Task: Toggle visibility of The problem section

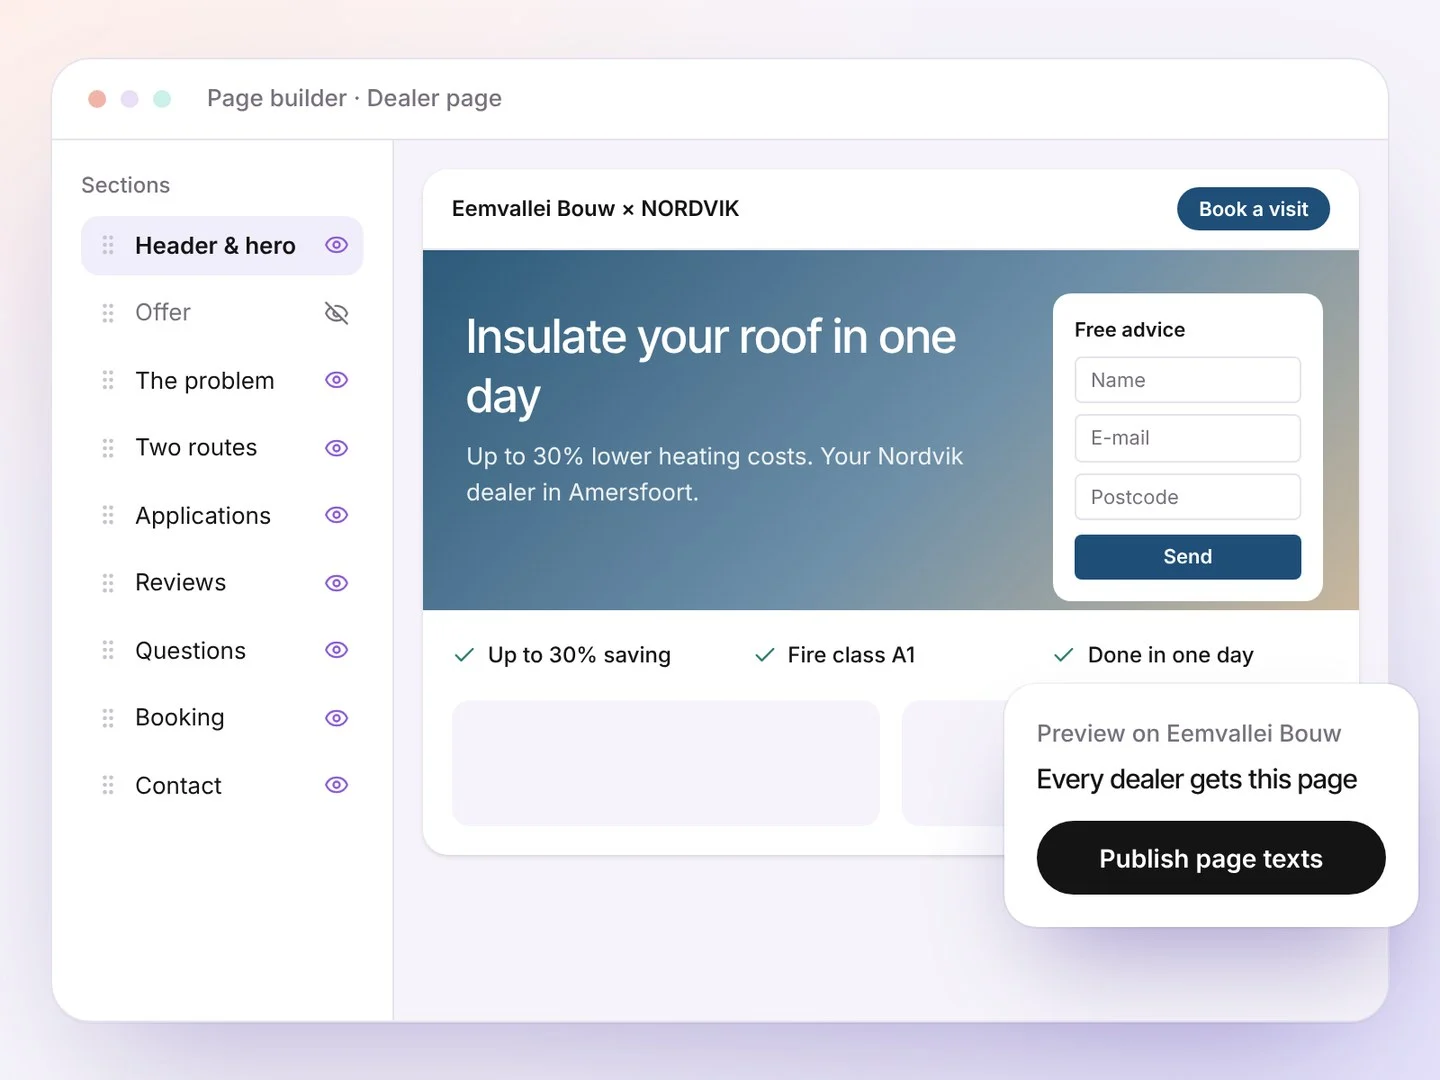Action: (x=337, y=380)
